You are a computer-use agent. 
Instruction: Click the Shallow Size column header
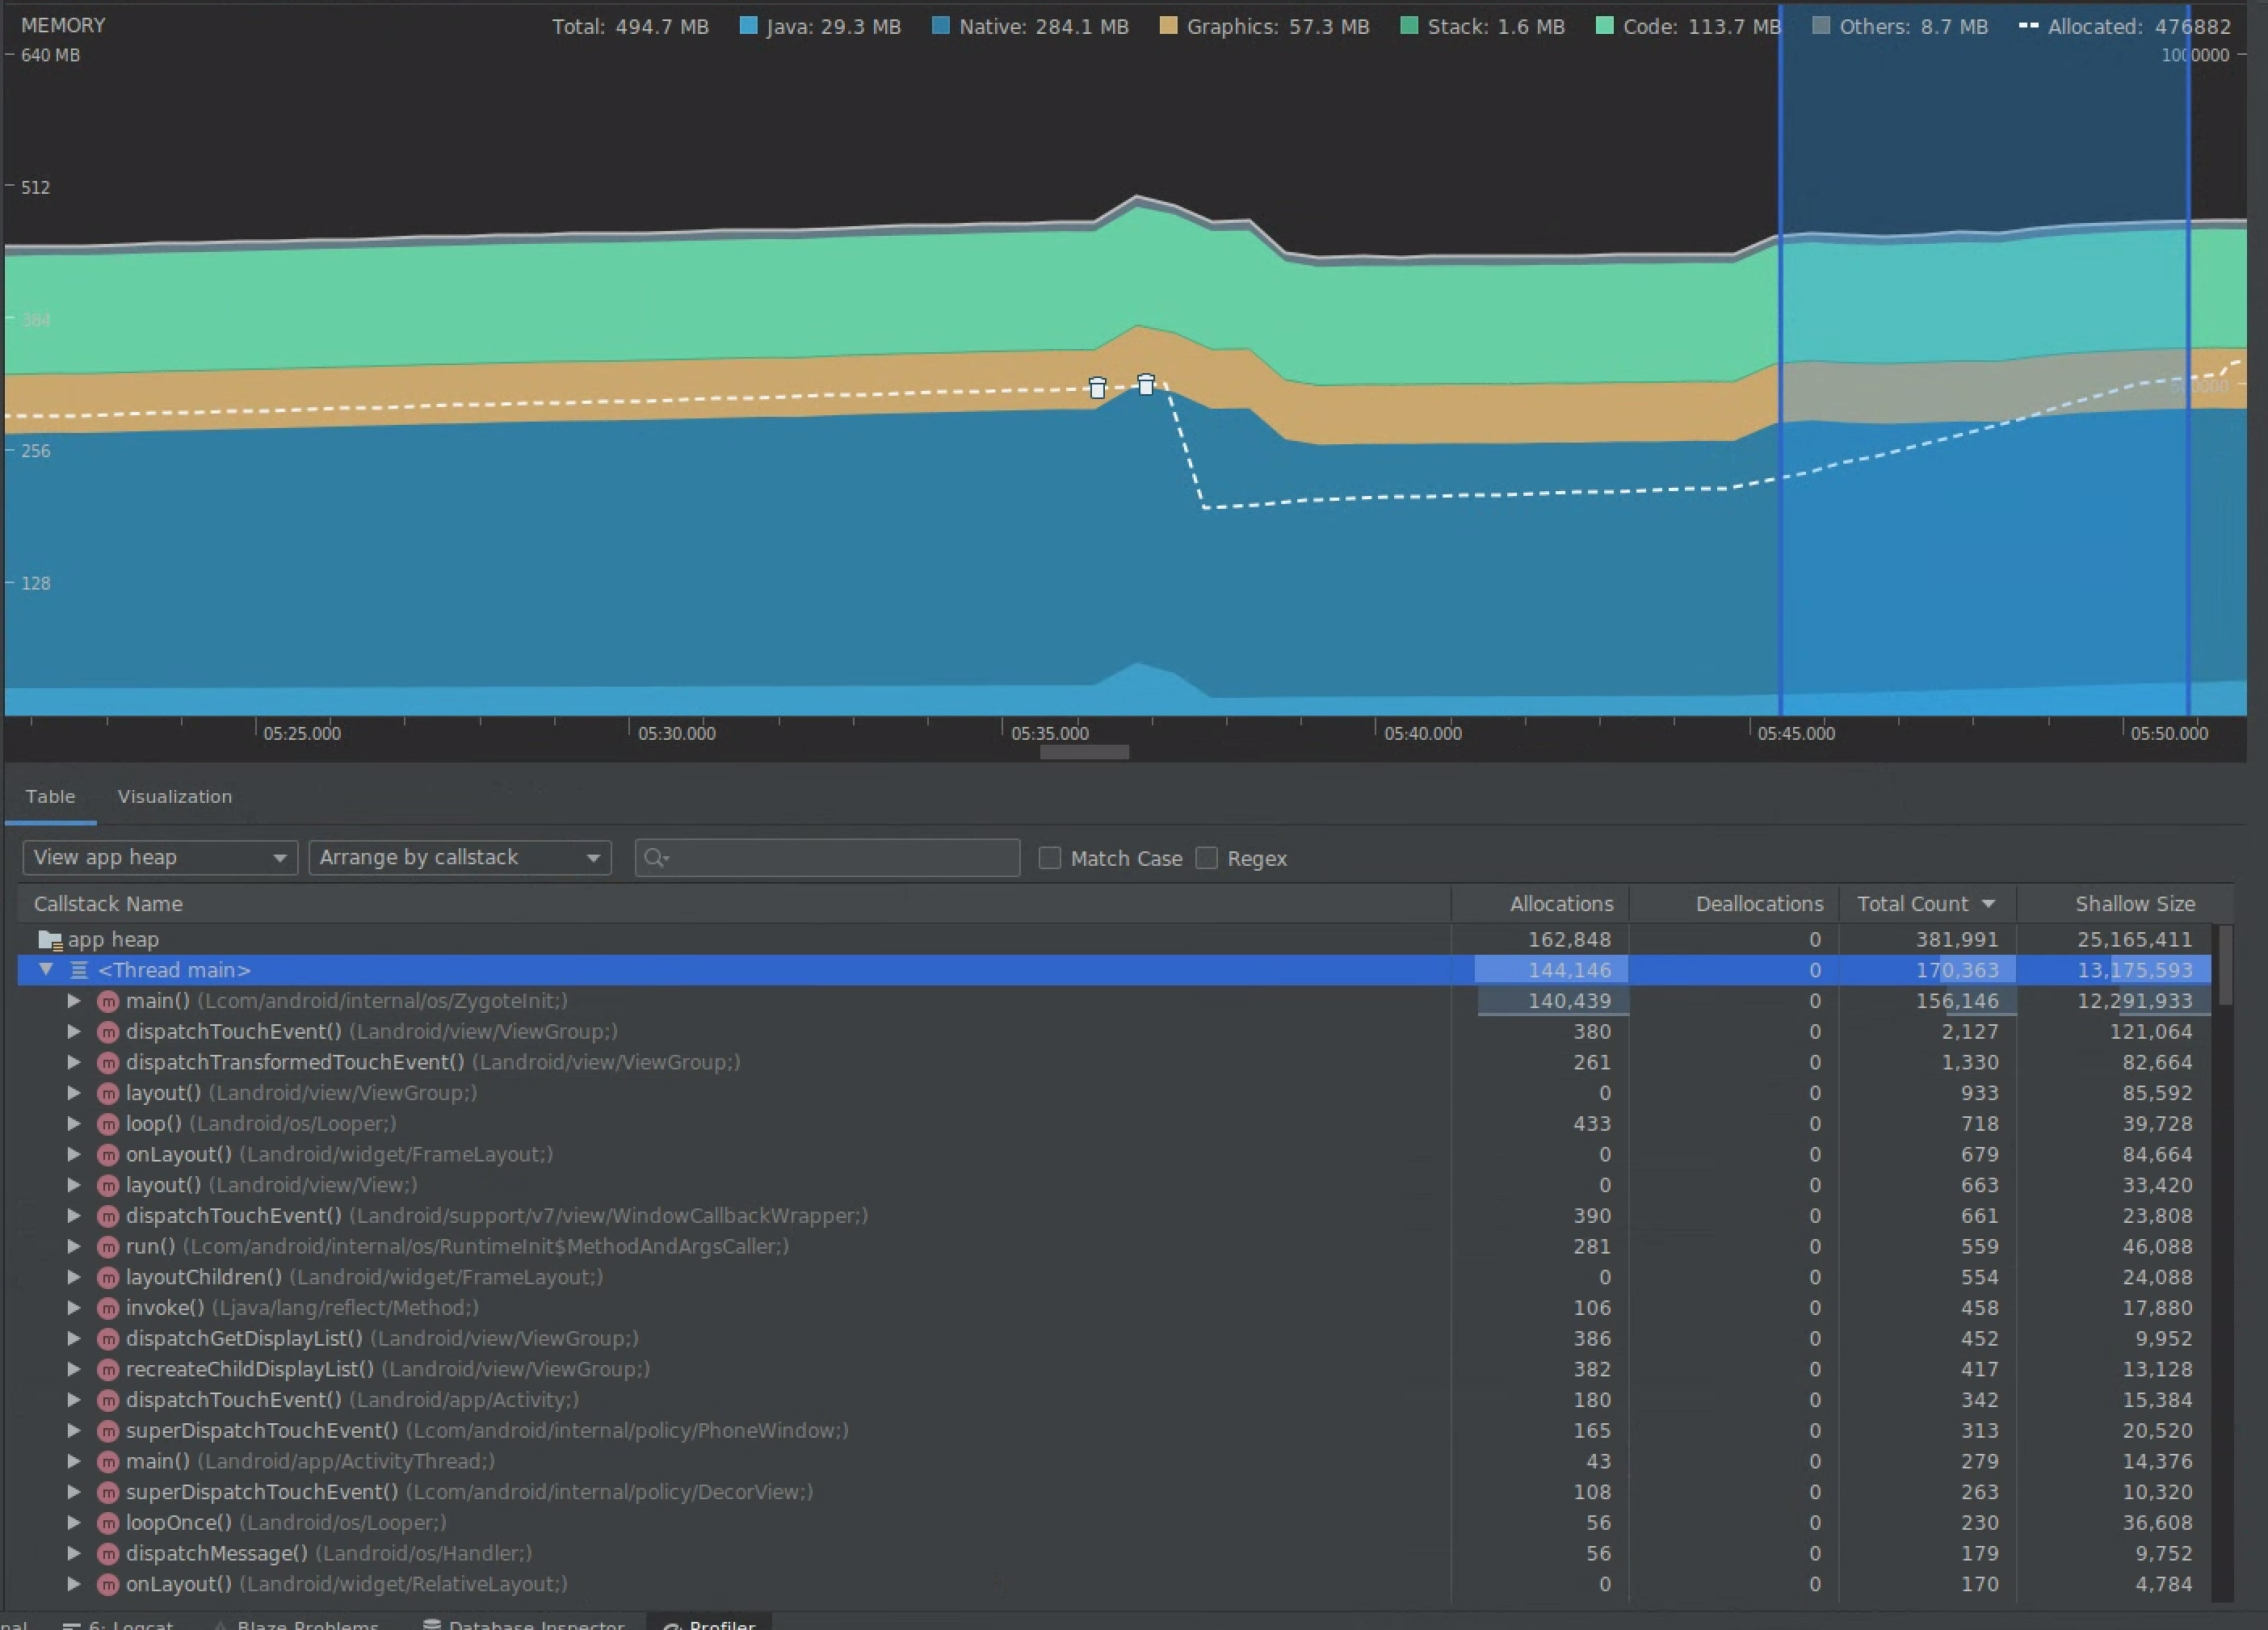[2136, 903]
